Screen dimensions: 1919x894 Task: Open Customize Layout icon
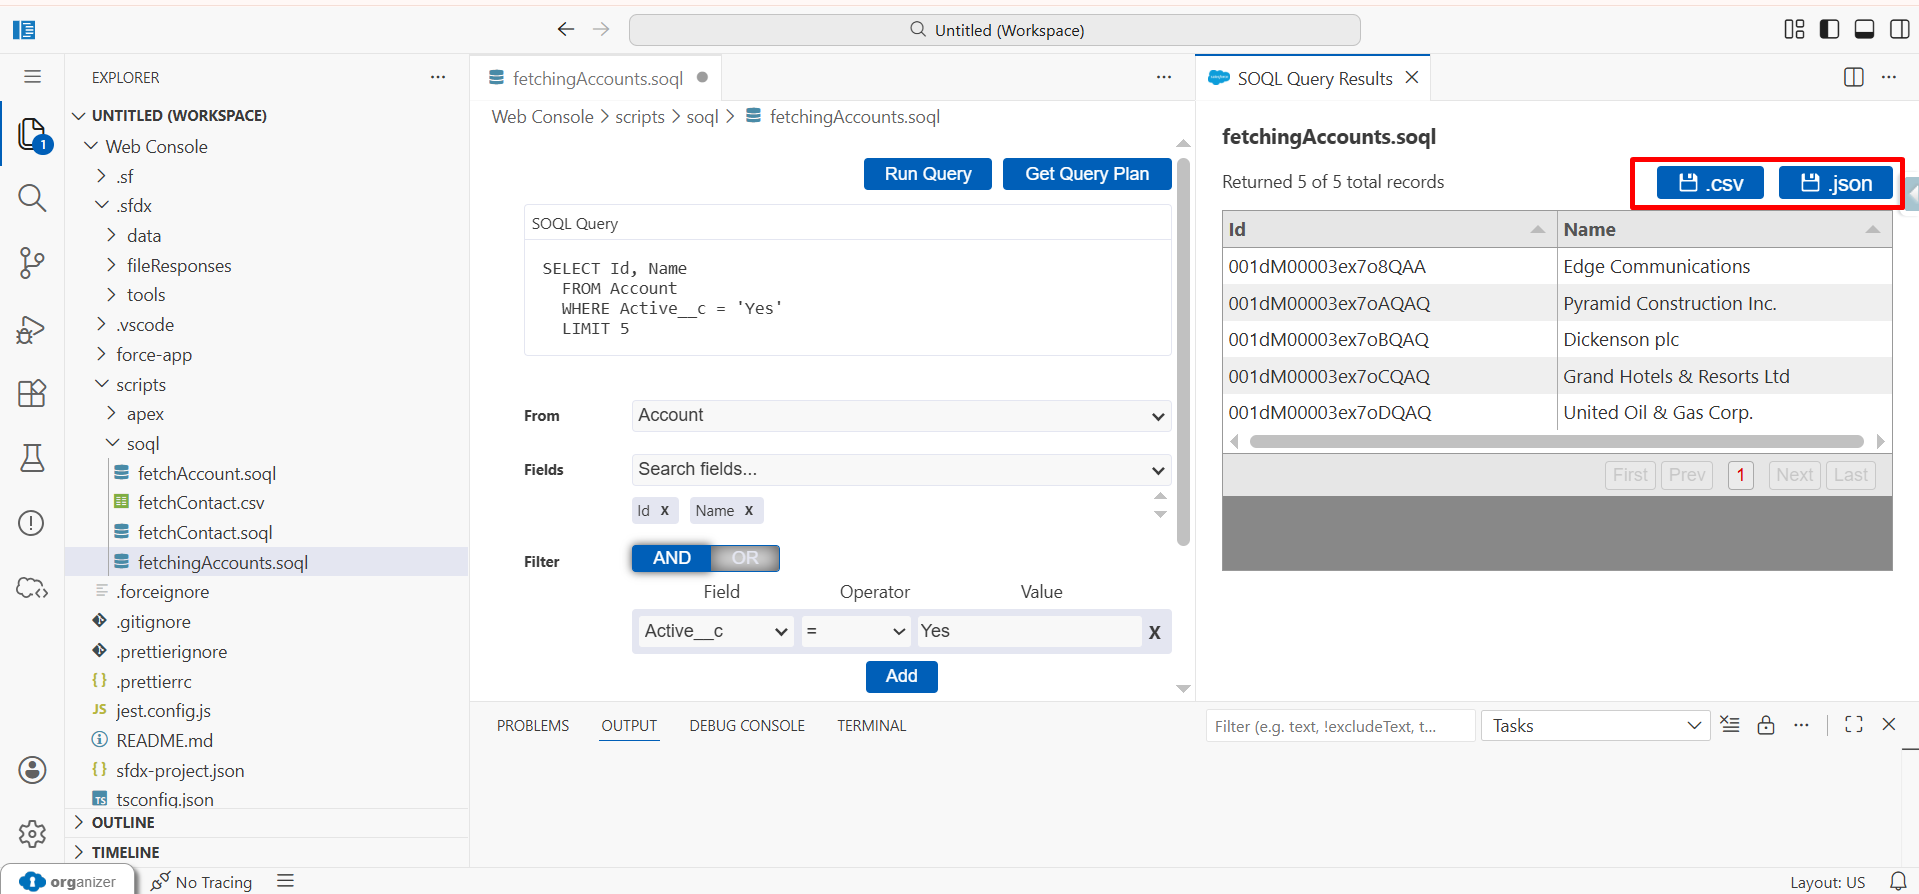(x=1794, y=29)
